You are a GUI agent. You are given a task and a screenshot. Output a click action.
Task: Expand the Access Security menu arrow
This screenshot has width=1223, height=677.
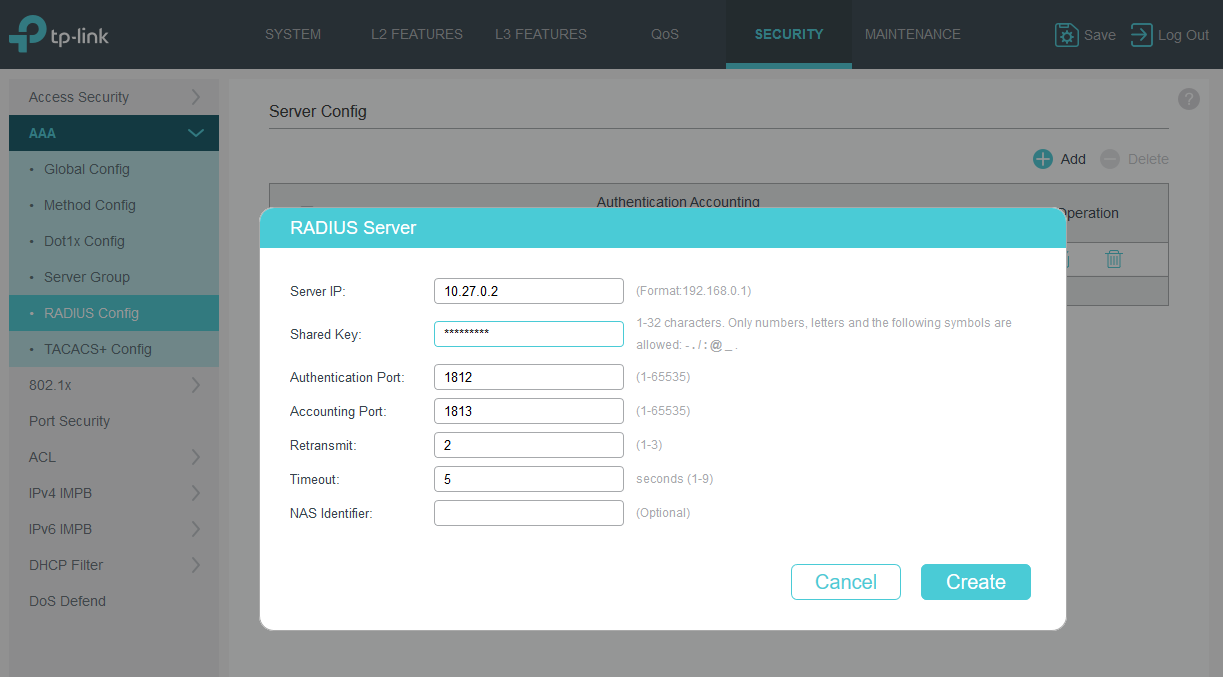click(195, 97)
